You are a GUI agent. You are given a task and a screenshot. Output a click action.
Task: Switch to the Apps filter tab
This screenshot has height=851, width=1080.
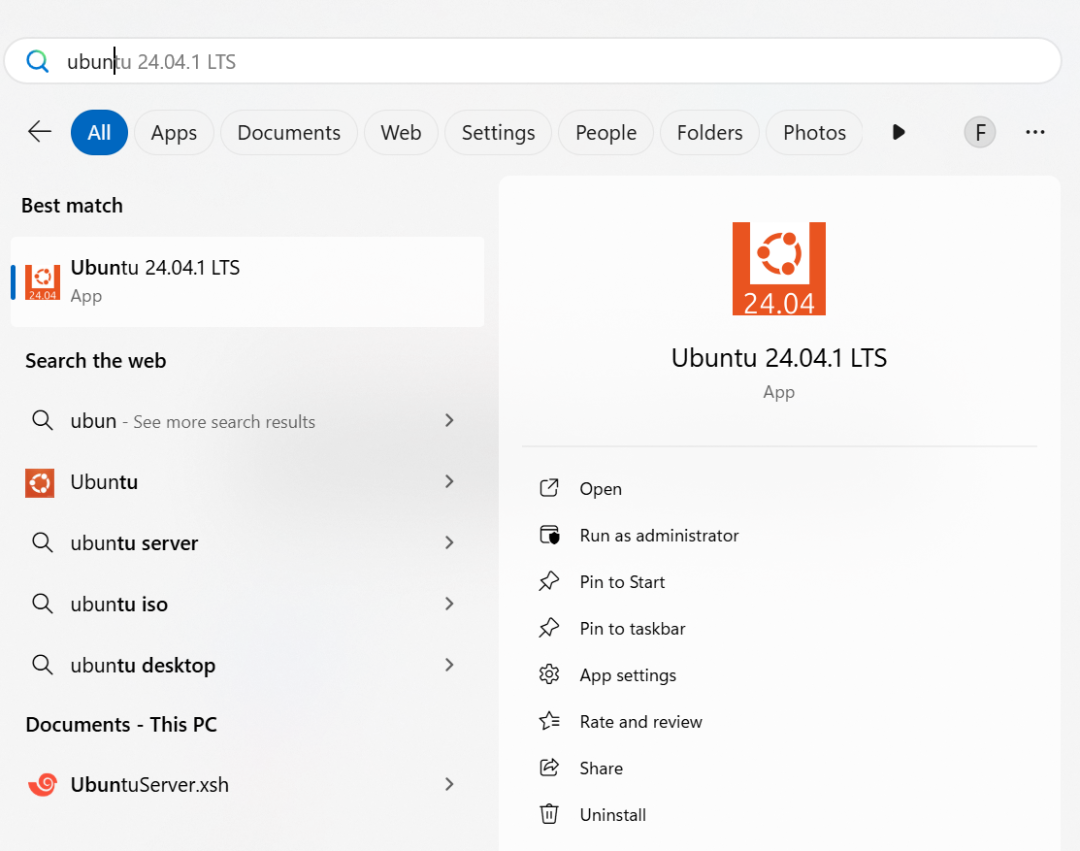pyautogui.click(x=174, y=132)
